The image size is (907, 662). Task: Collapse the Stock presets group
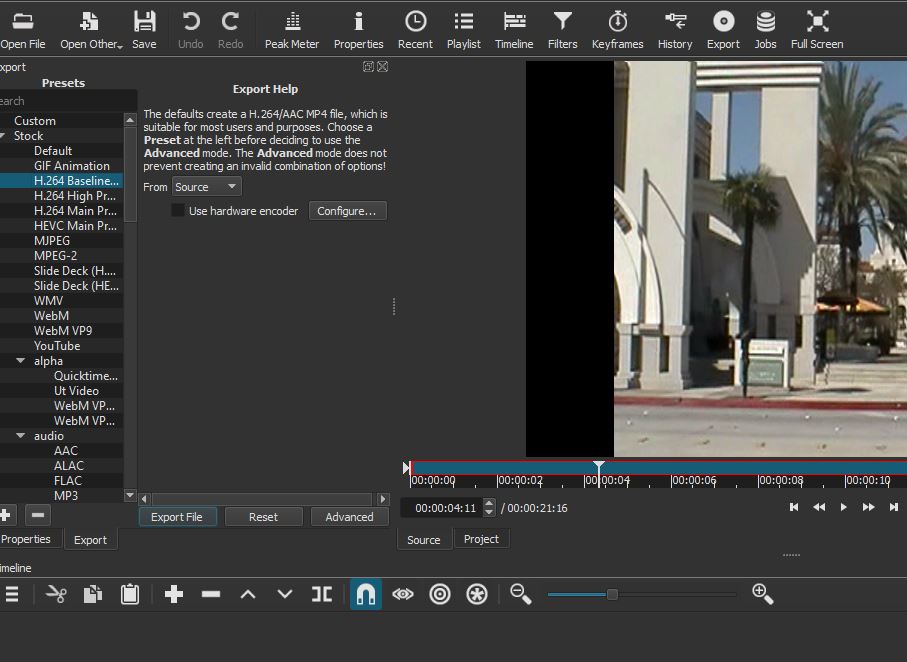point(3,135)
